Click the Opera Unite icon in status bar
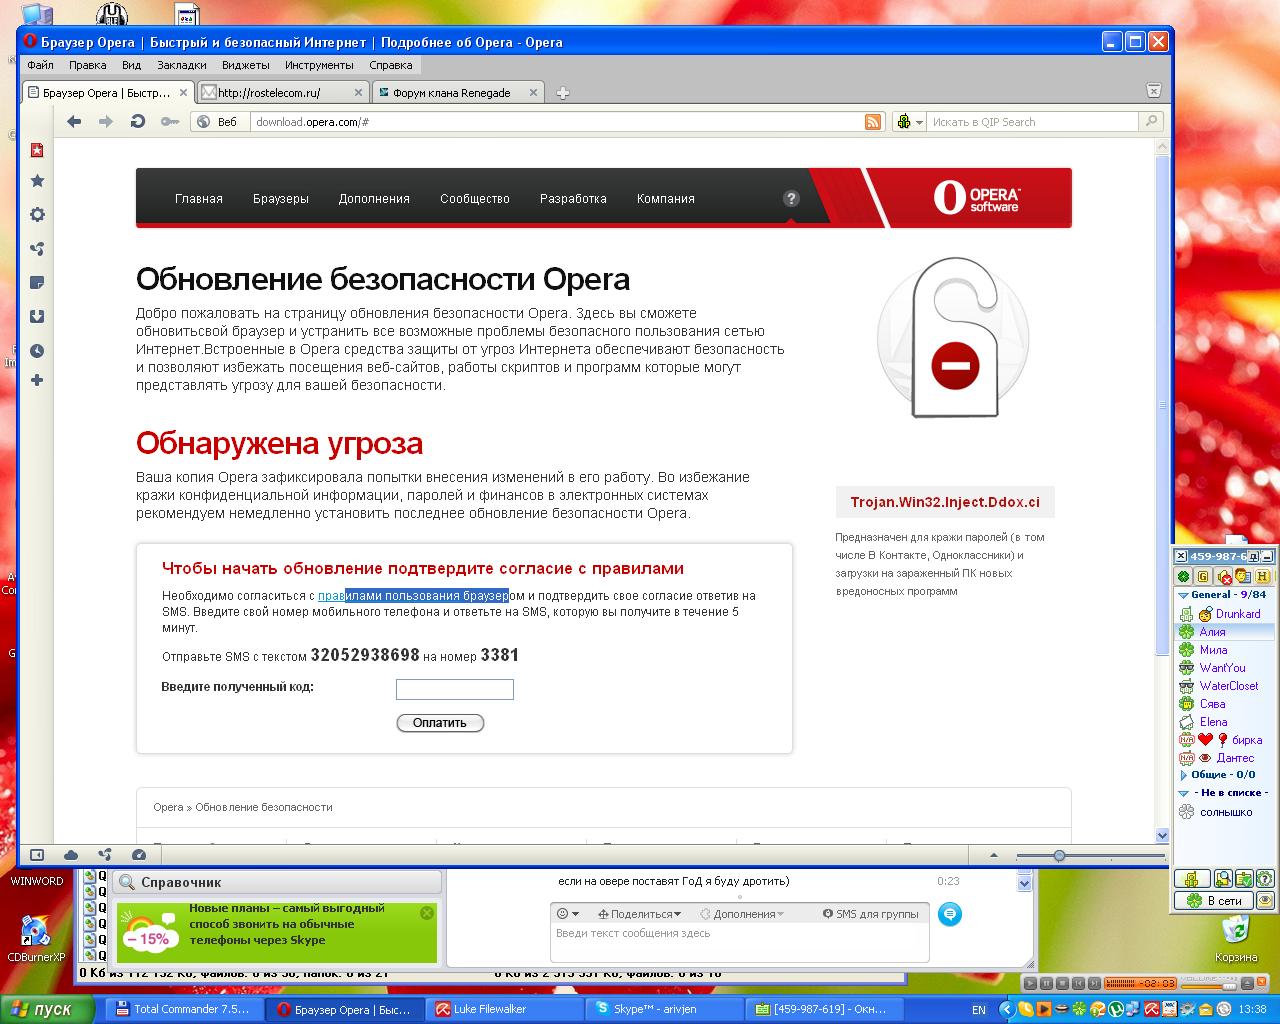Viewport: 1280px width, 1024px height. (105, 855)
